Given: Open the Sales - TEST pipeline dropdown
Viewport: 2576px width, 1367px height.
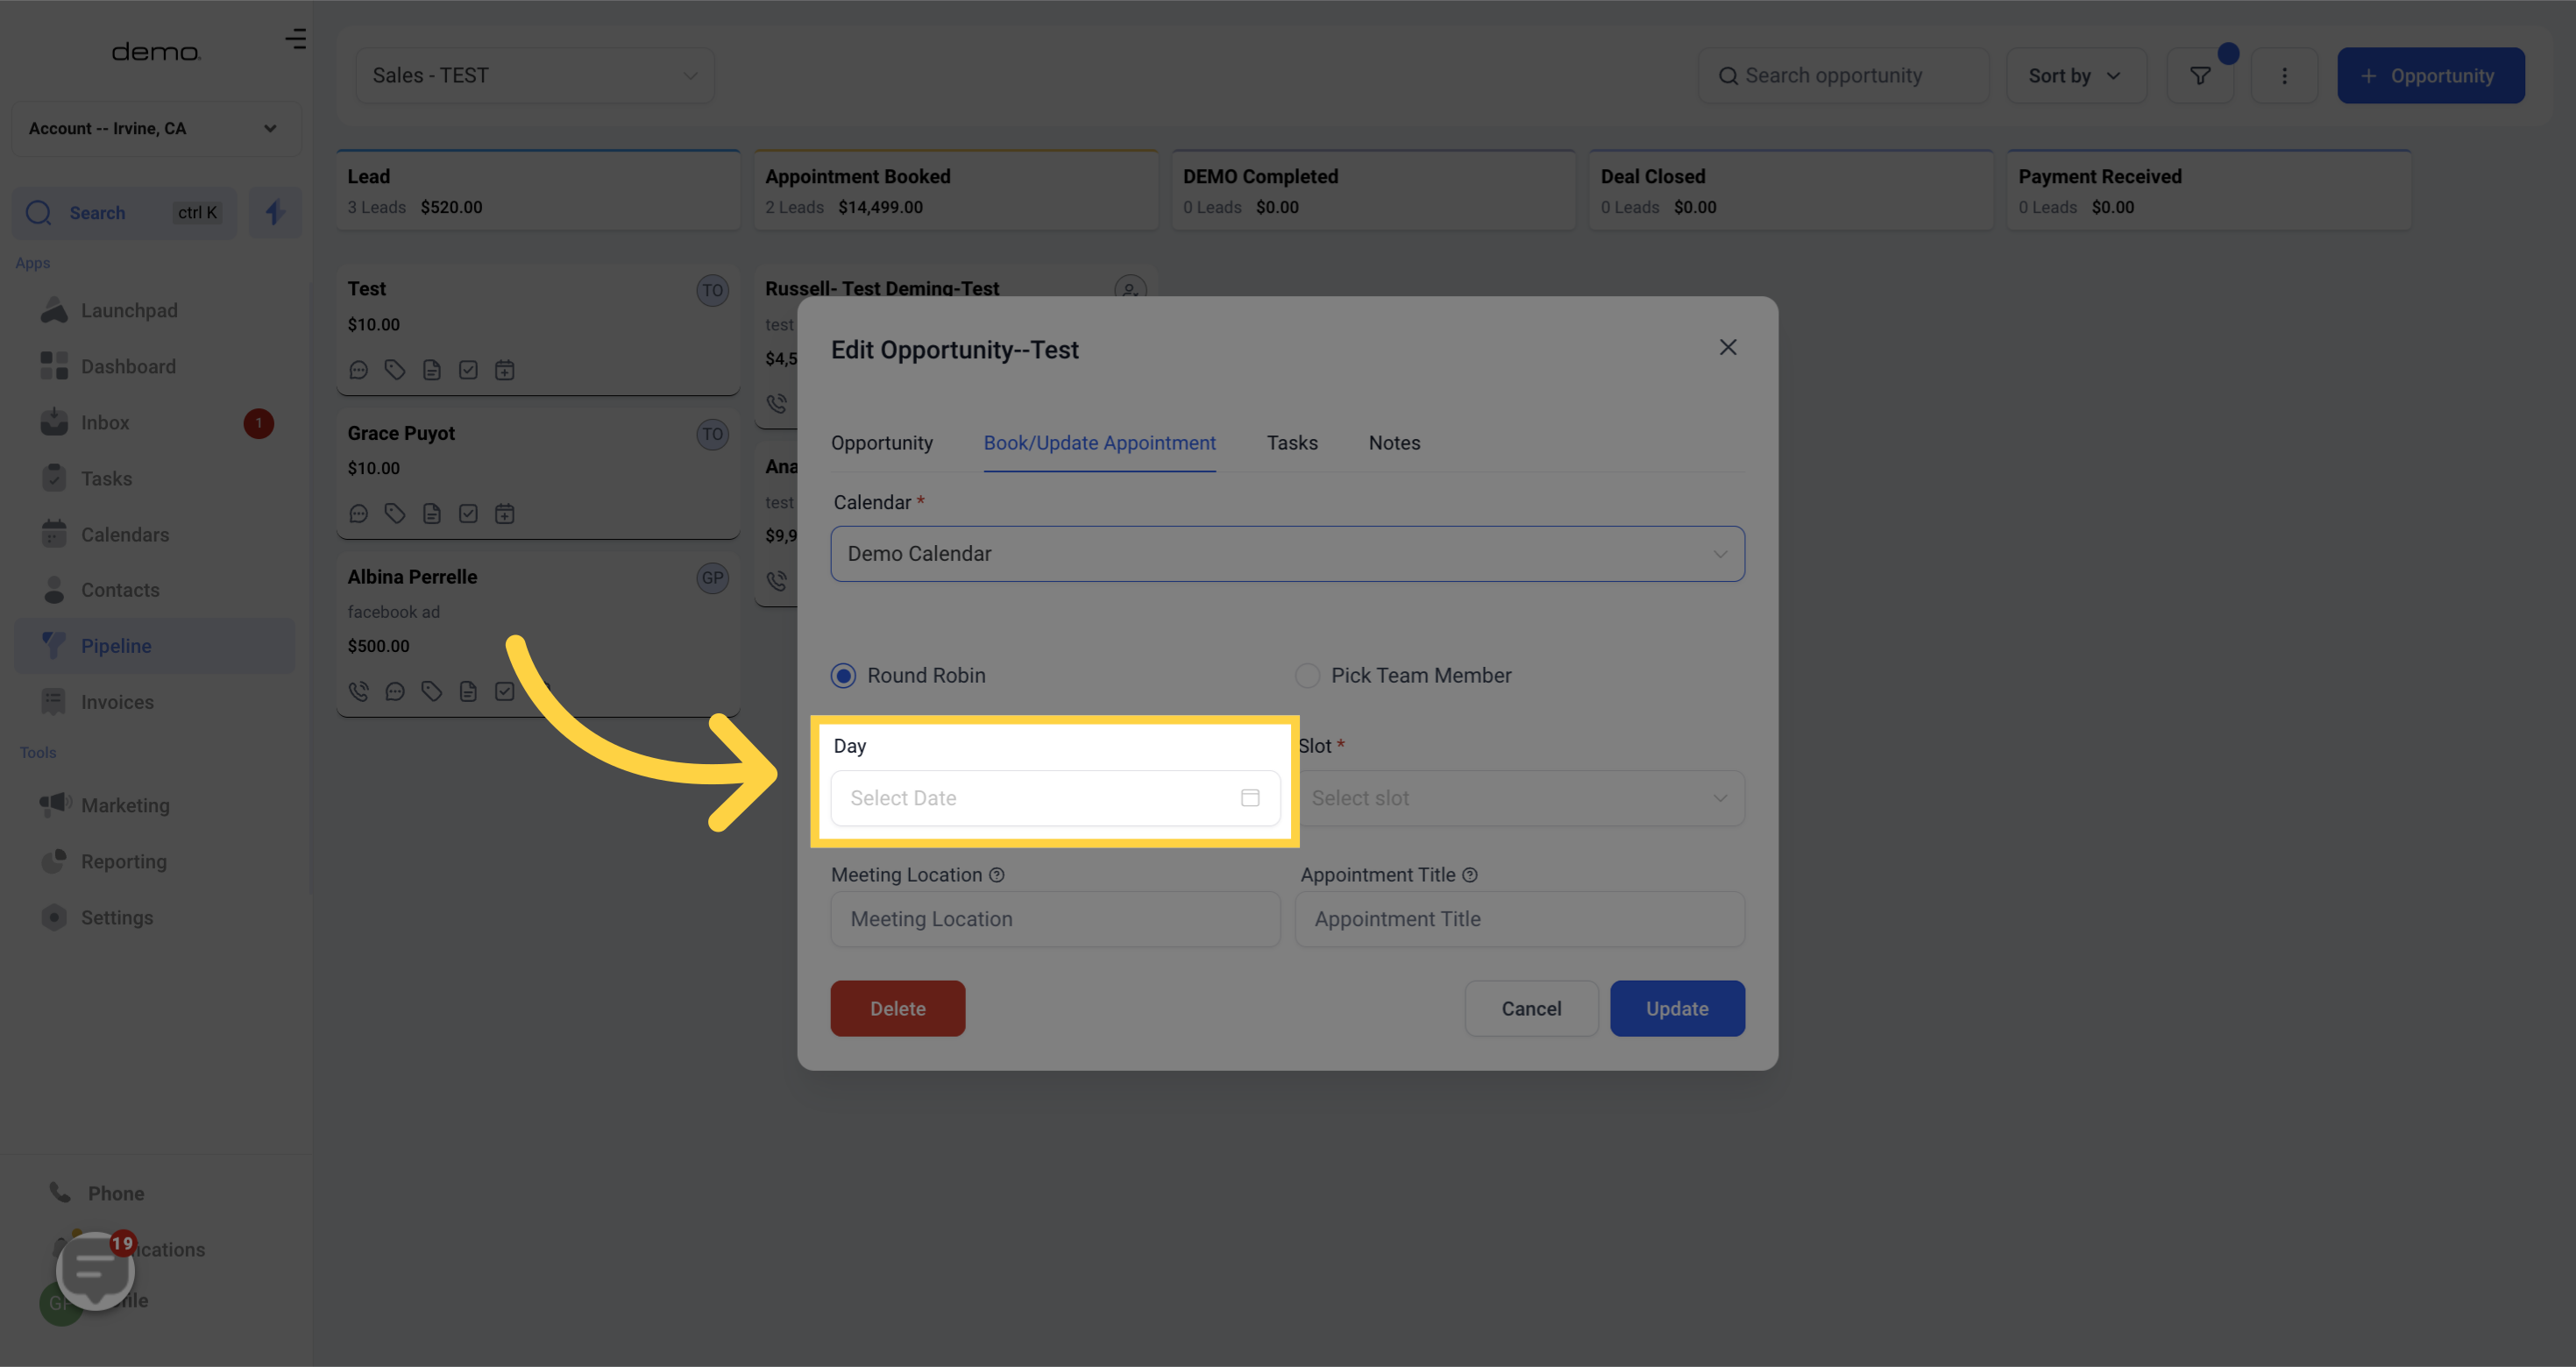Looking at the screenshot, I should (535, 76).
